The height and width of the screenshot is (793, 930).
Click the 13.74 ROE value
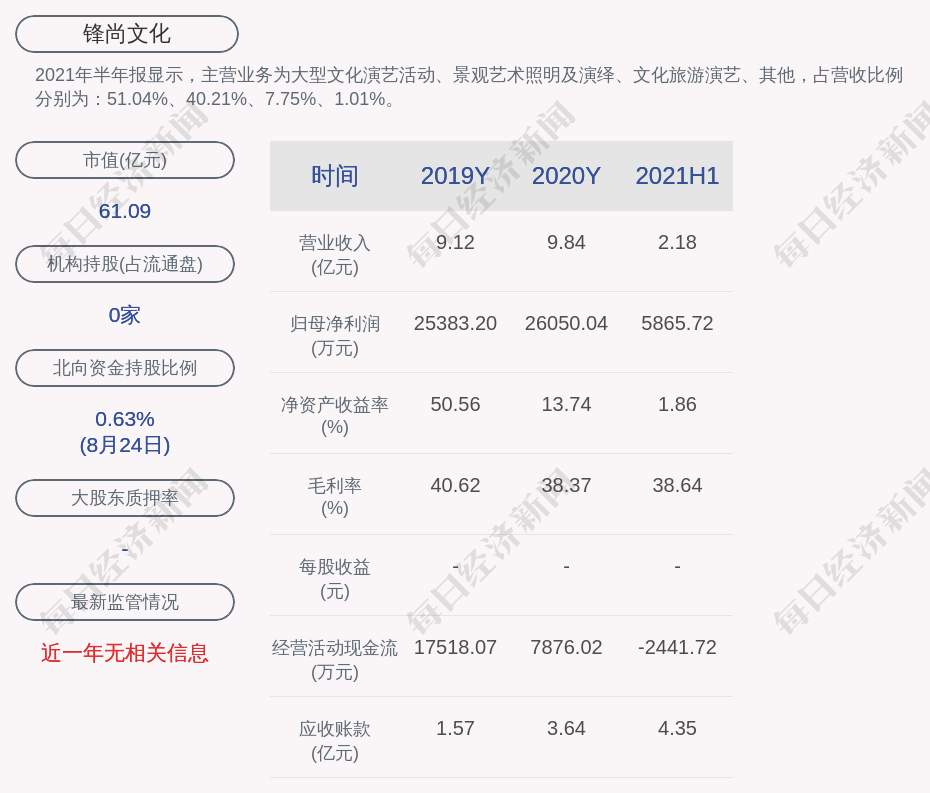(566, 405)
